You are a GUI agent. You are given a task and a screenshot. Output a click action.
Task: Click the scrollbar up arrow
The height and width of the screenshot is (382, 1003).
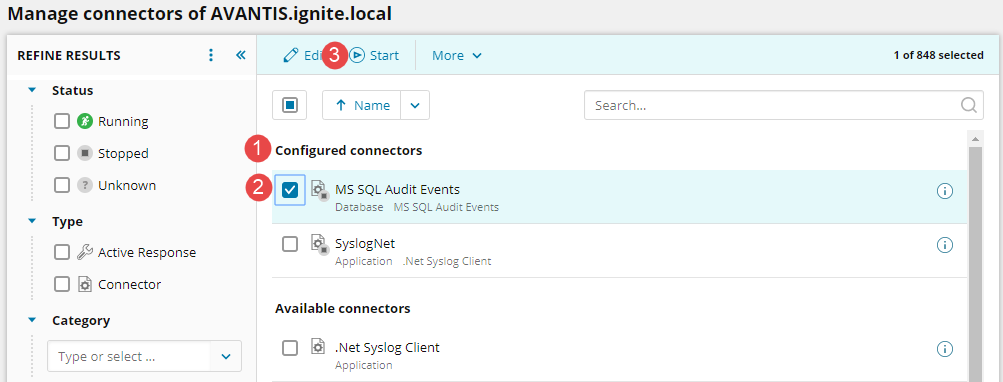point(975,139)
